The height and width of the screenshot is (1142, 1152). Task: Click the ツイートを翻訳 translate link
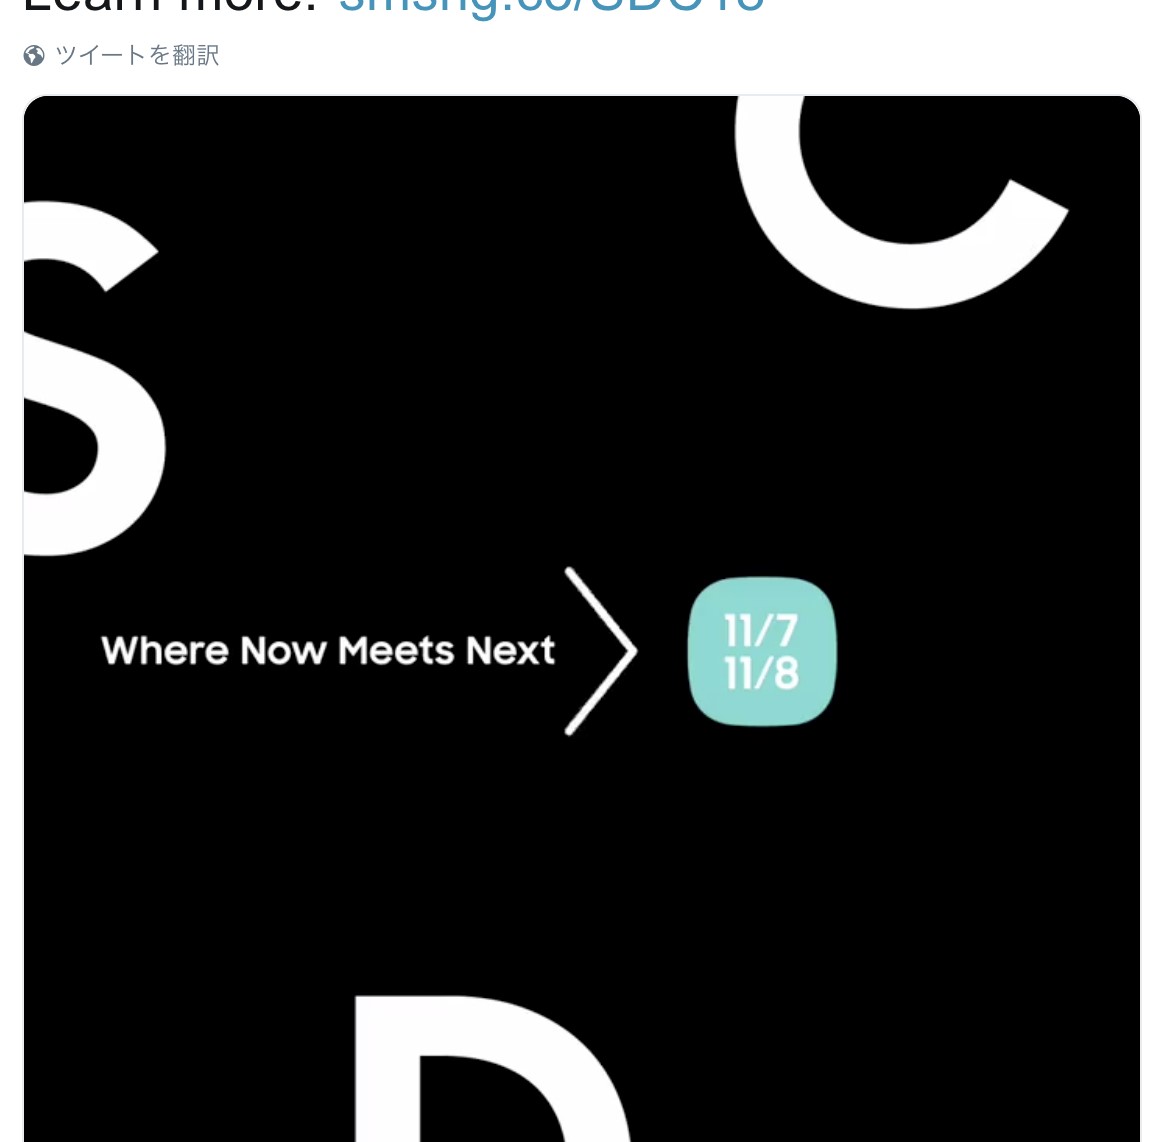coord(137,56)
